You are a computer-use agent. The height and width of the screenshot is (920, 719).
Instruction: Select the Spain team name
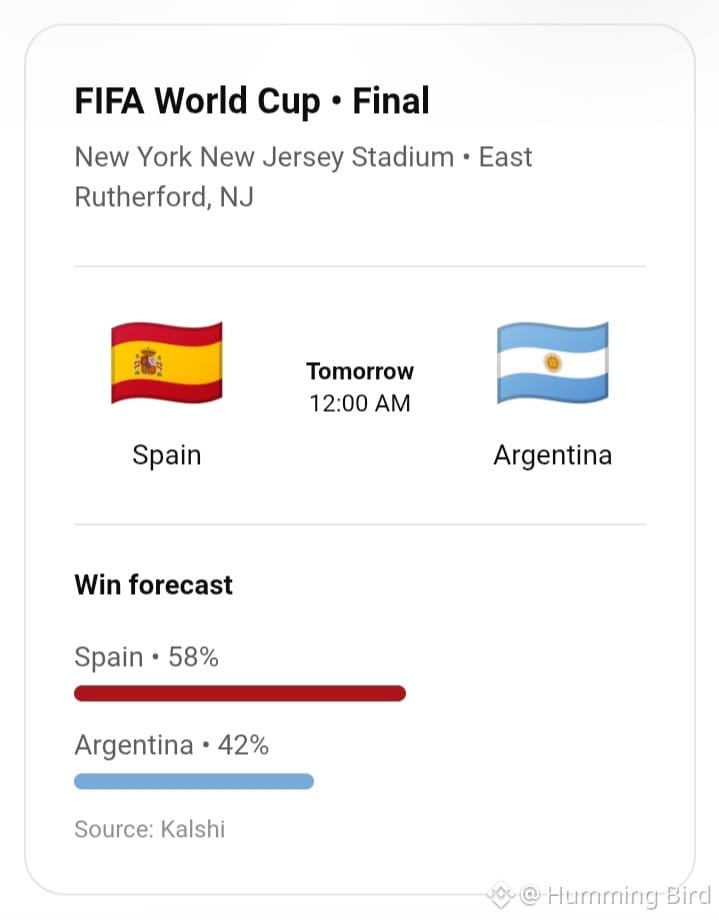pos(167,455)
